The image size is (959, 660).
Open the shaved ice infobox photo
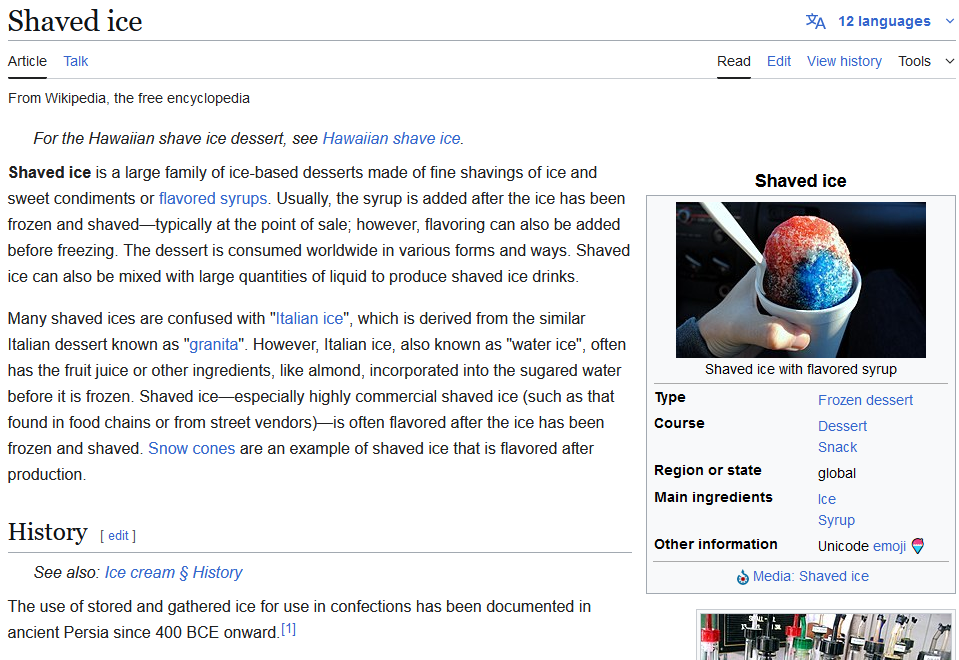pyautogui.click(x=801, y=280)
